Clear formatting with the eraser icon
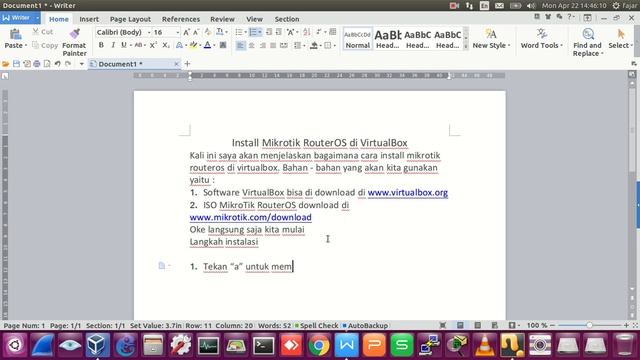The height and width of the screenshot is (360, 640). 208,32
